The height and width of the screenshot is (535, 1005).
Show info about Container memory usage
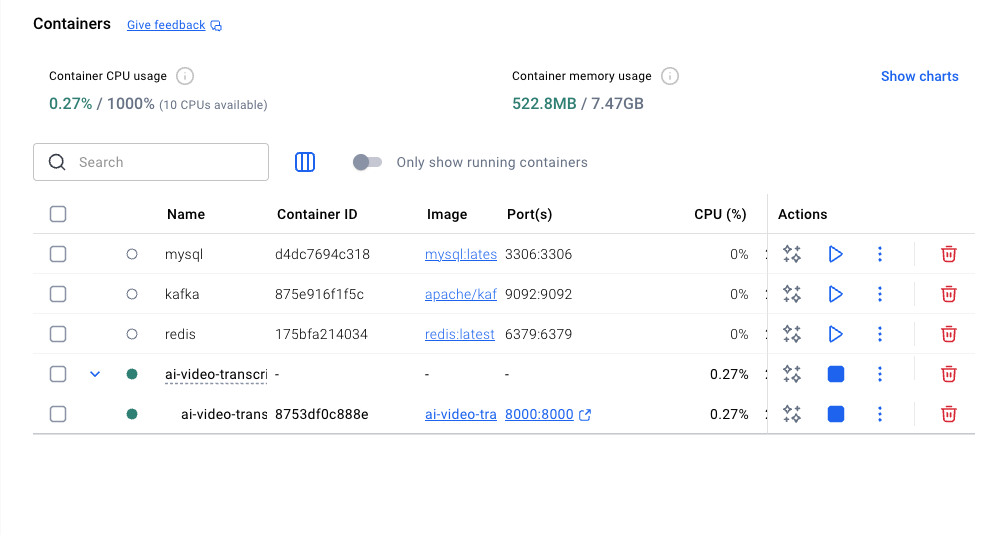point(670,76)
